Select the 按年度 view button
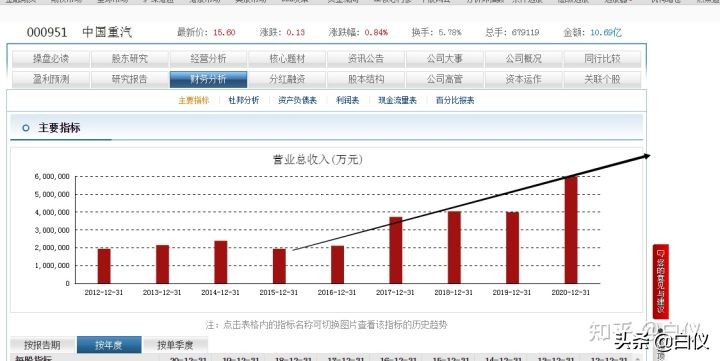The width and height of the screenshot is (720, 361). (109, 345)
